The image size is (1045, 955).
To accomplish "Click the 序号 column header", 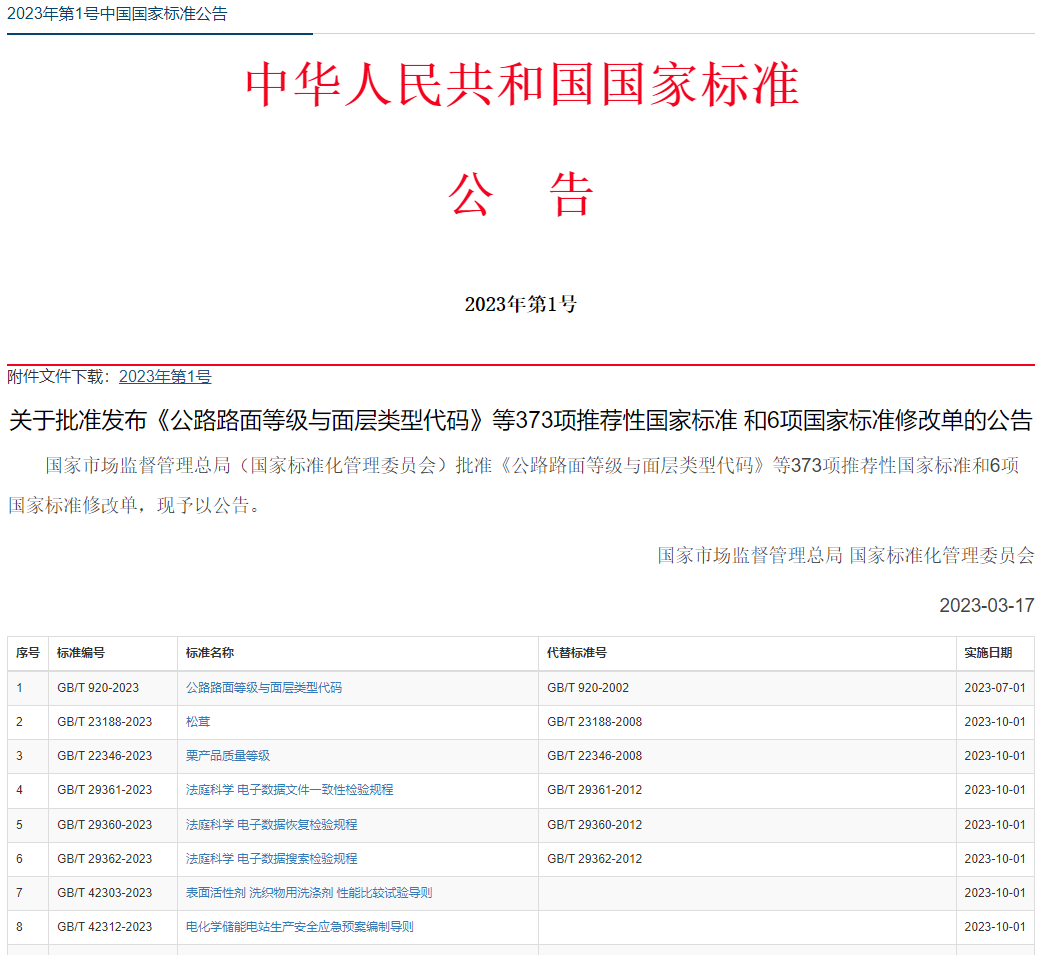I will 28,653.
